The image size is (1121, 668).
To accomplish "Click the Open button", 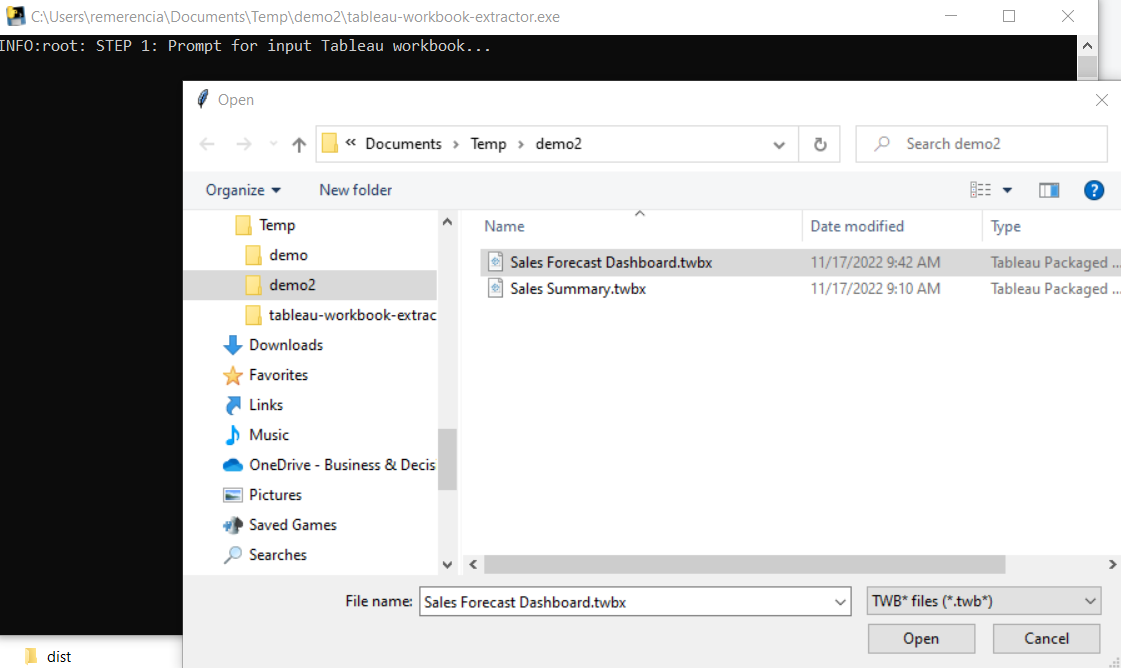I will point(921,638).
